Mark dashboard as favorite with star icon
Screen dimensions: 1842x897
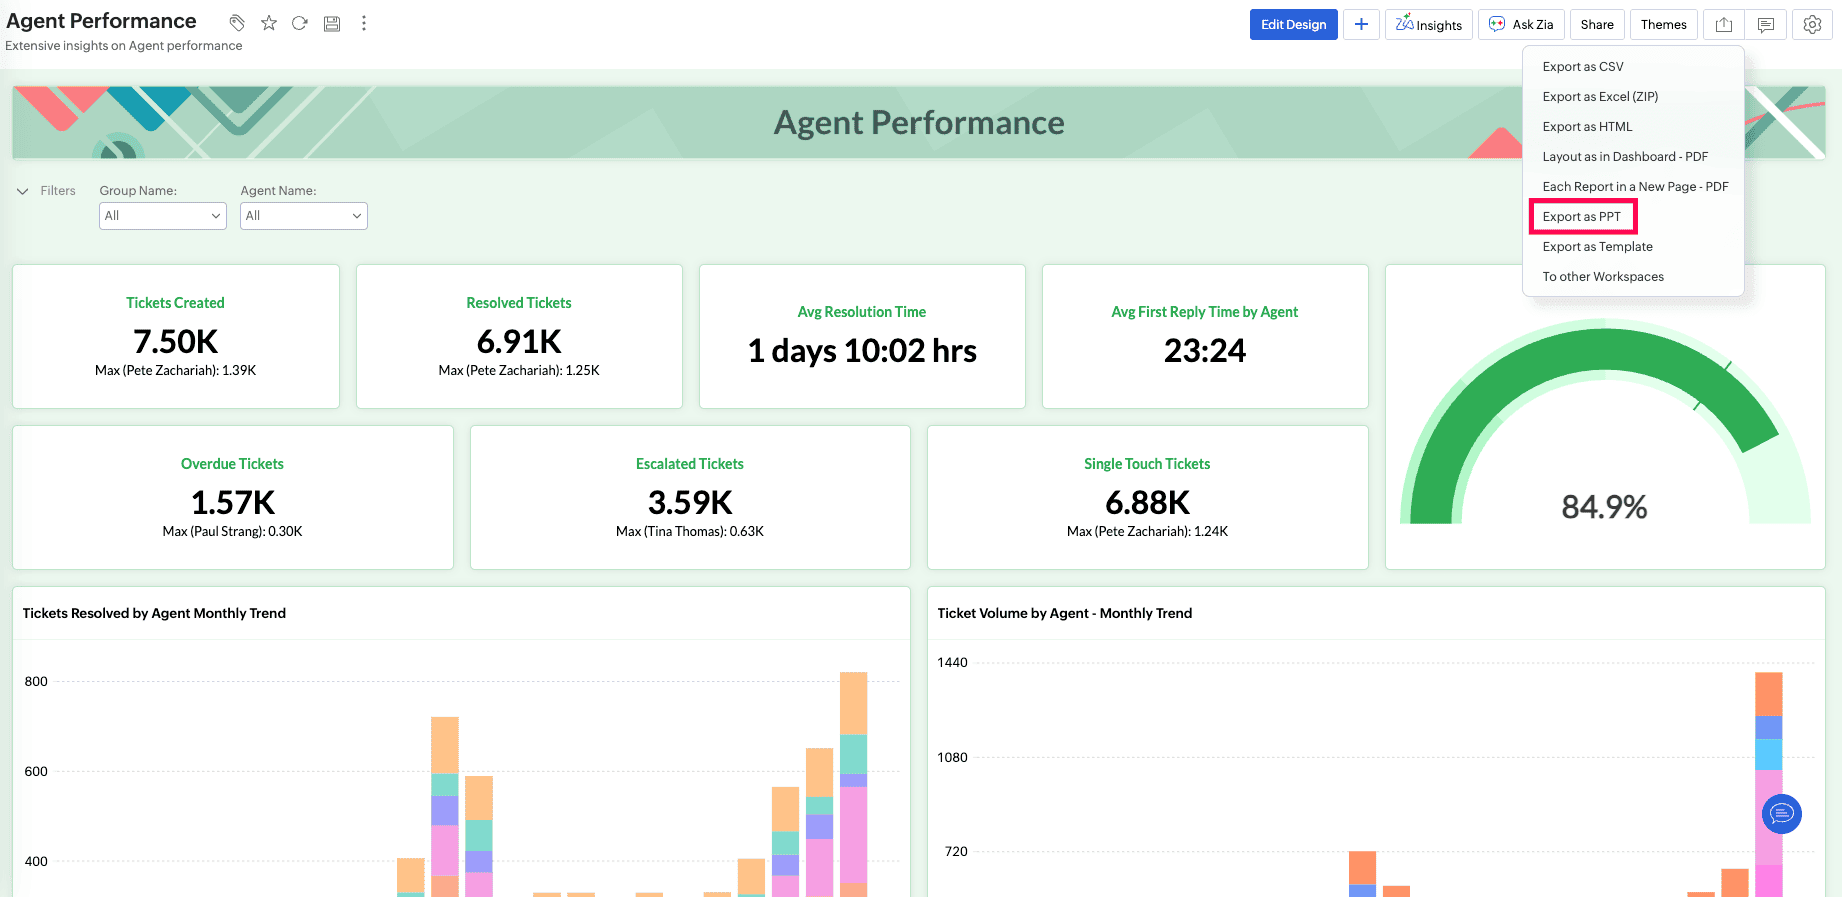click(x=269, y=23)
